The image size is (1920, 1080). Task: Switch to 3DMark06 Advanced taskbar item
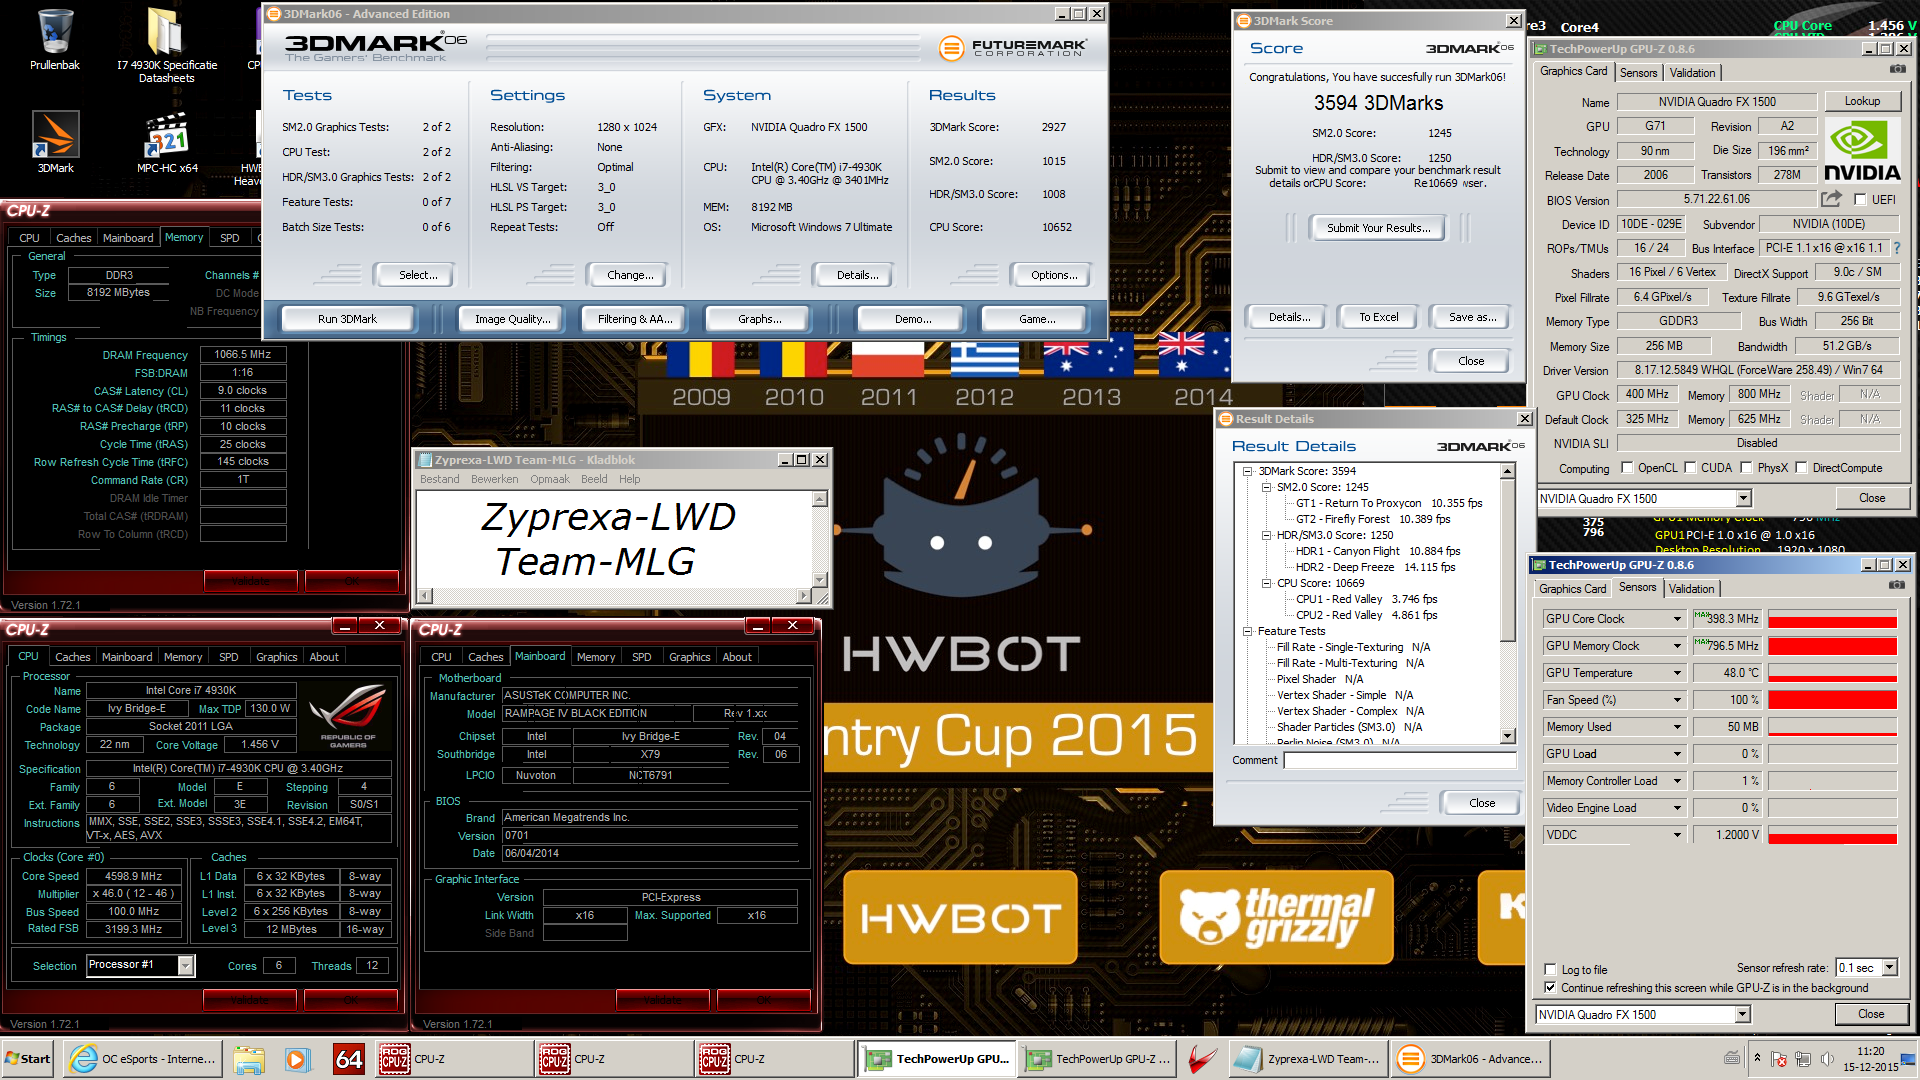click(x=1469, y=1059)
